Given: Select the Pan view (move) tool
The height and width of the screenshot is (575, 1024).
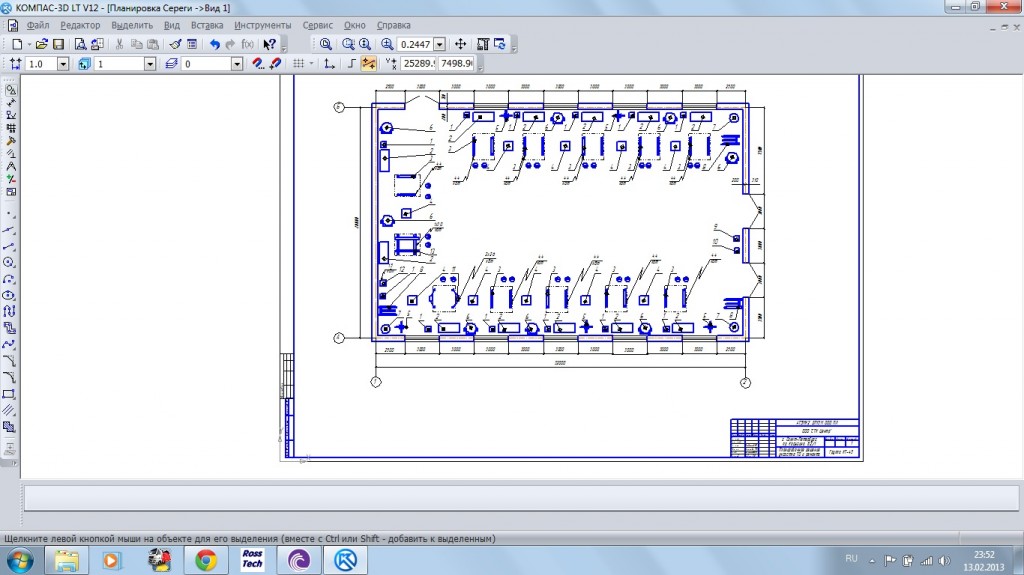Looking at the screenshot, I should point(460,44).
